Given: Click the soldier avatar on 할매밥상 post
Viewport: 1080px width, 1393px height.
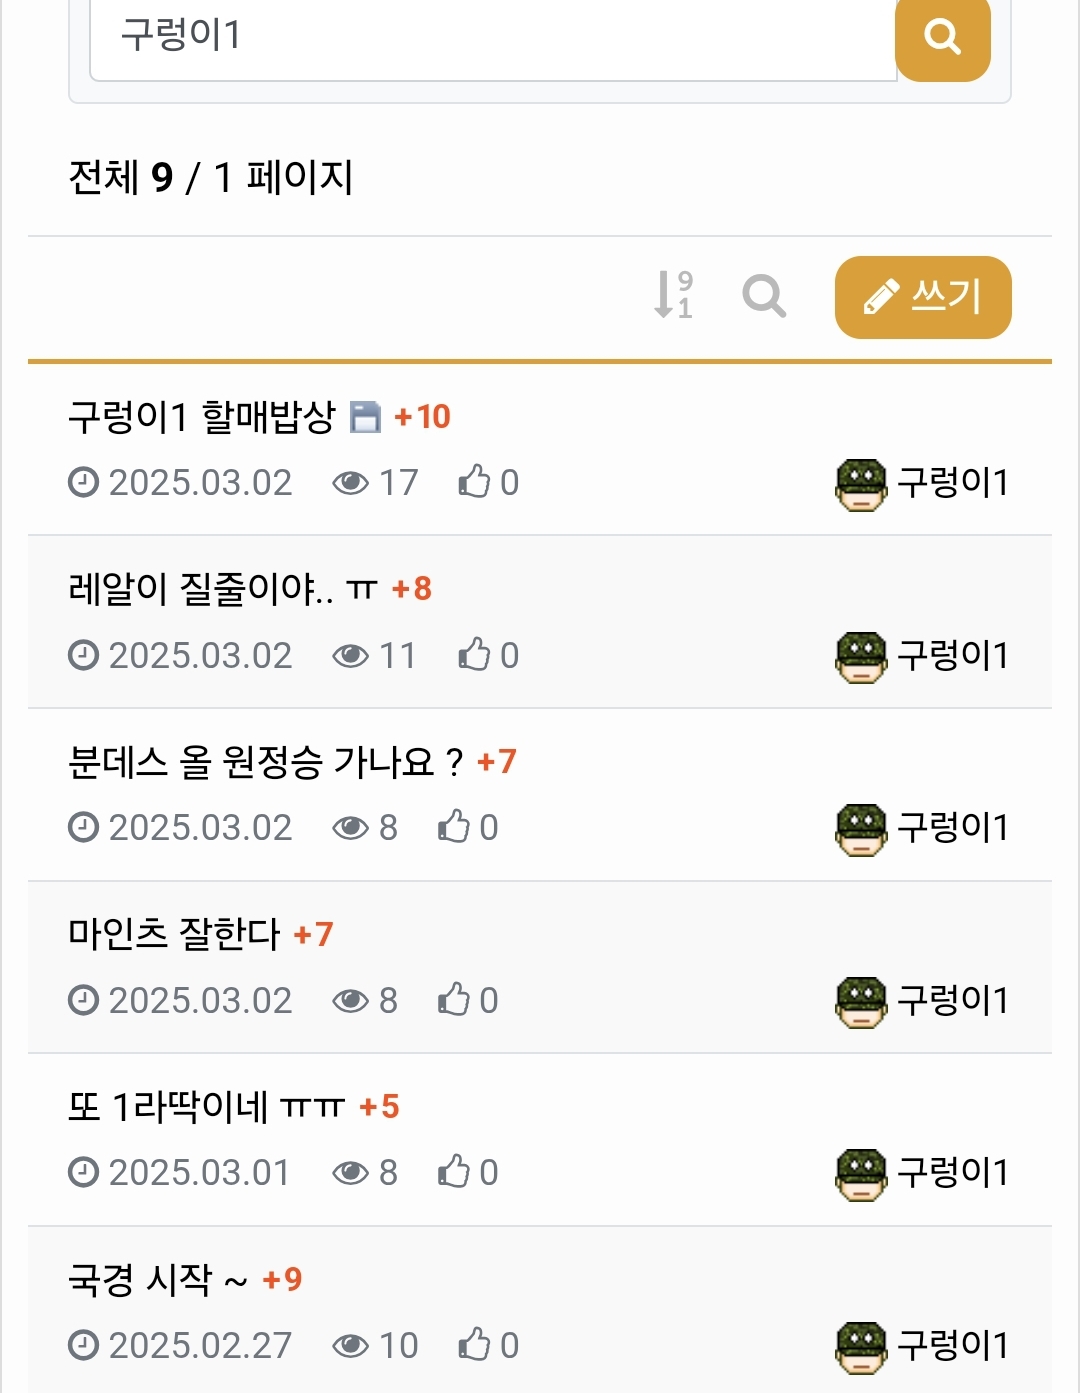Looking at the screenshot, I should (x=860, y=484).
